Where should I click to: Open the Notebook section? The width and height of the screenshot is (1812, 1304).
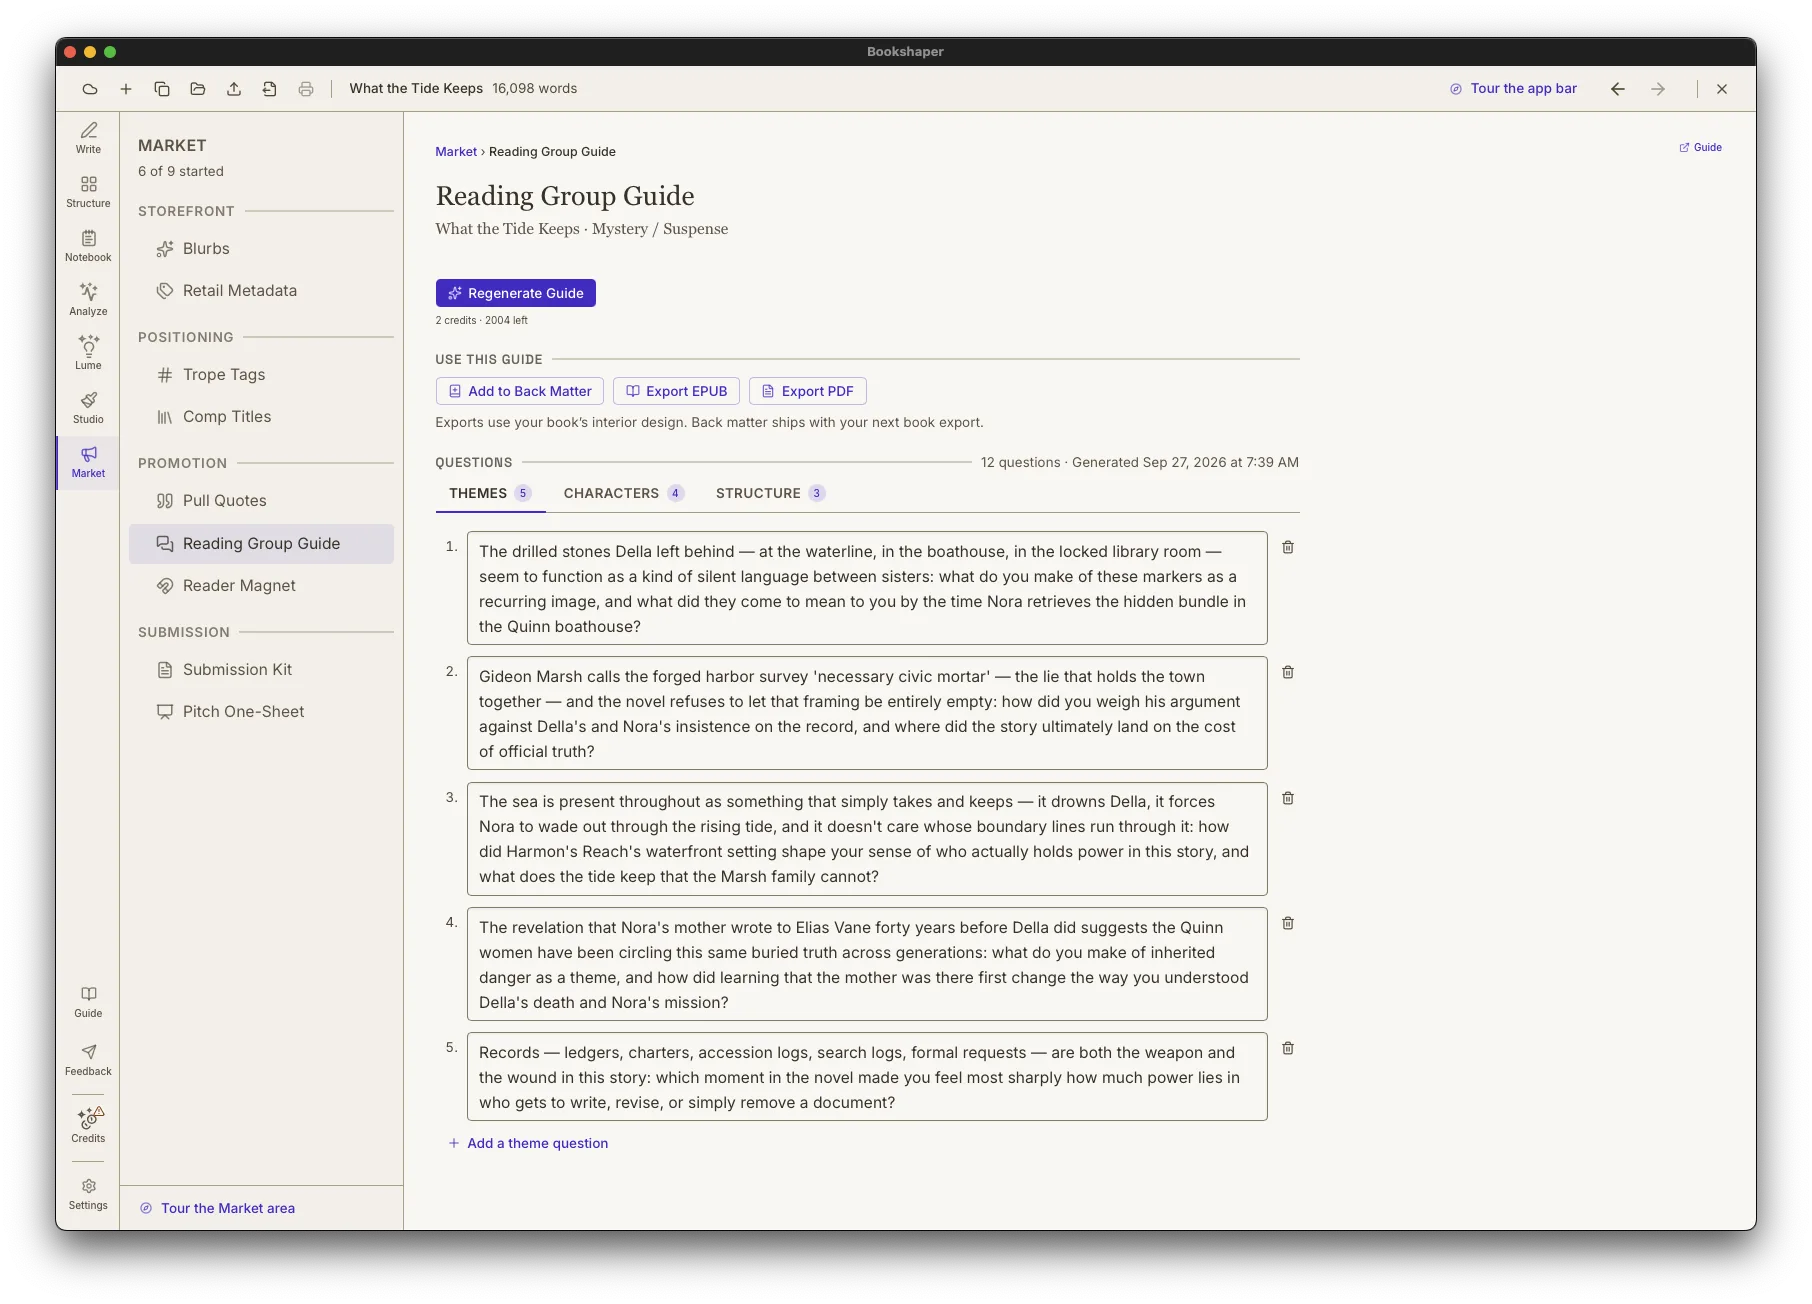coord(88,246)
